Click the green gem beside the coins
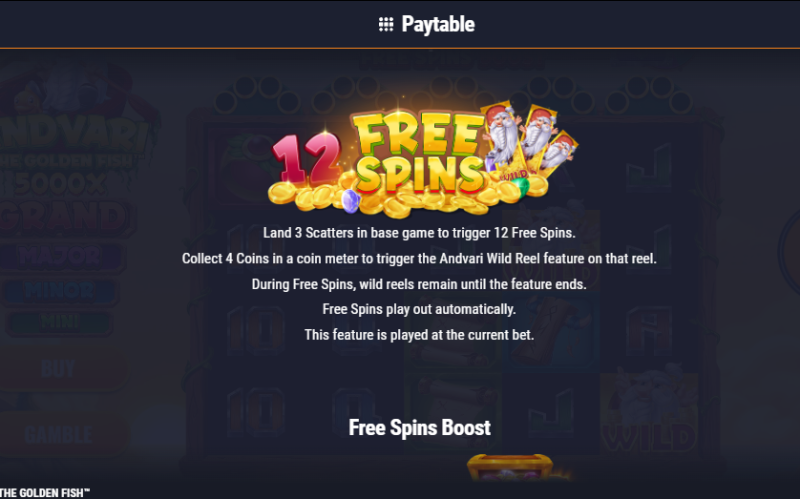800x499 pixels. pos(520,187)
